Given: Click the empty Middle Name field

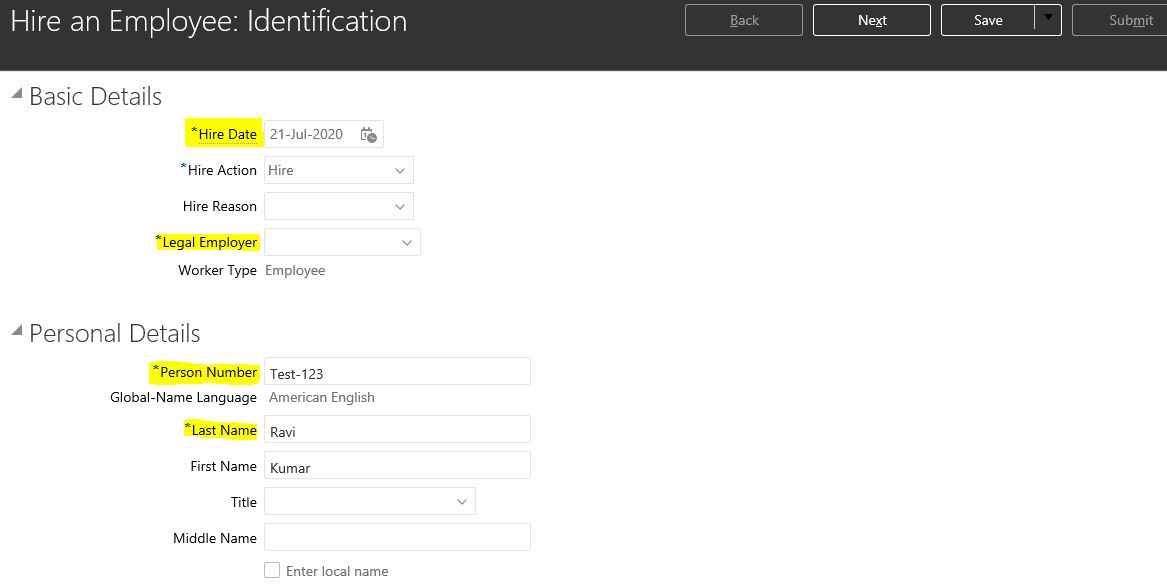Looking at the screenshot, I should coord(397,537).
